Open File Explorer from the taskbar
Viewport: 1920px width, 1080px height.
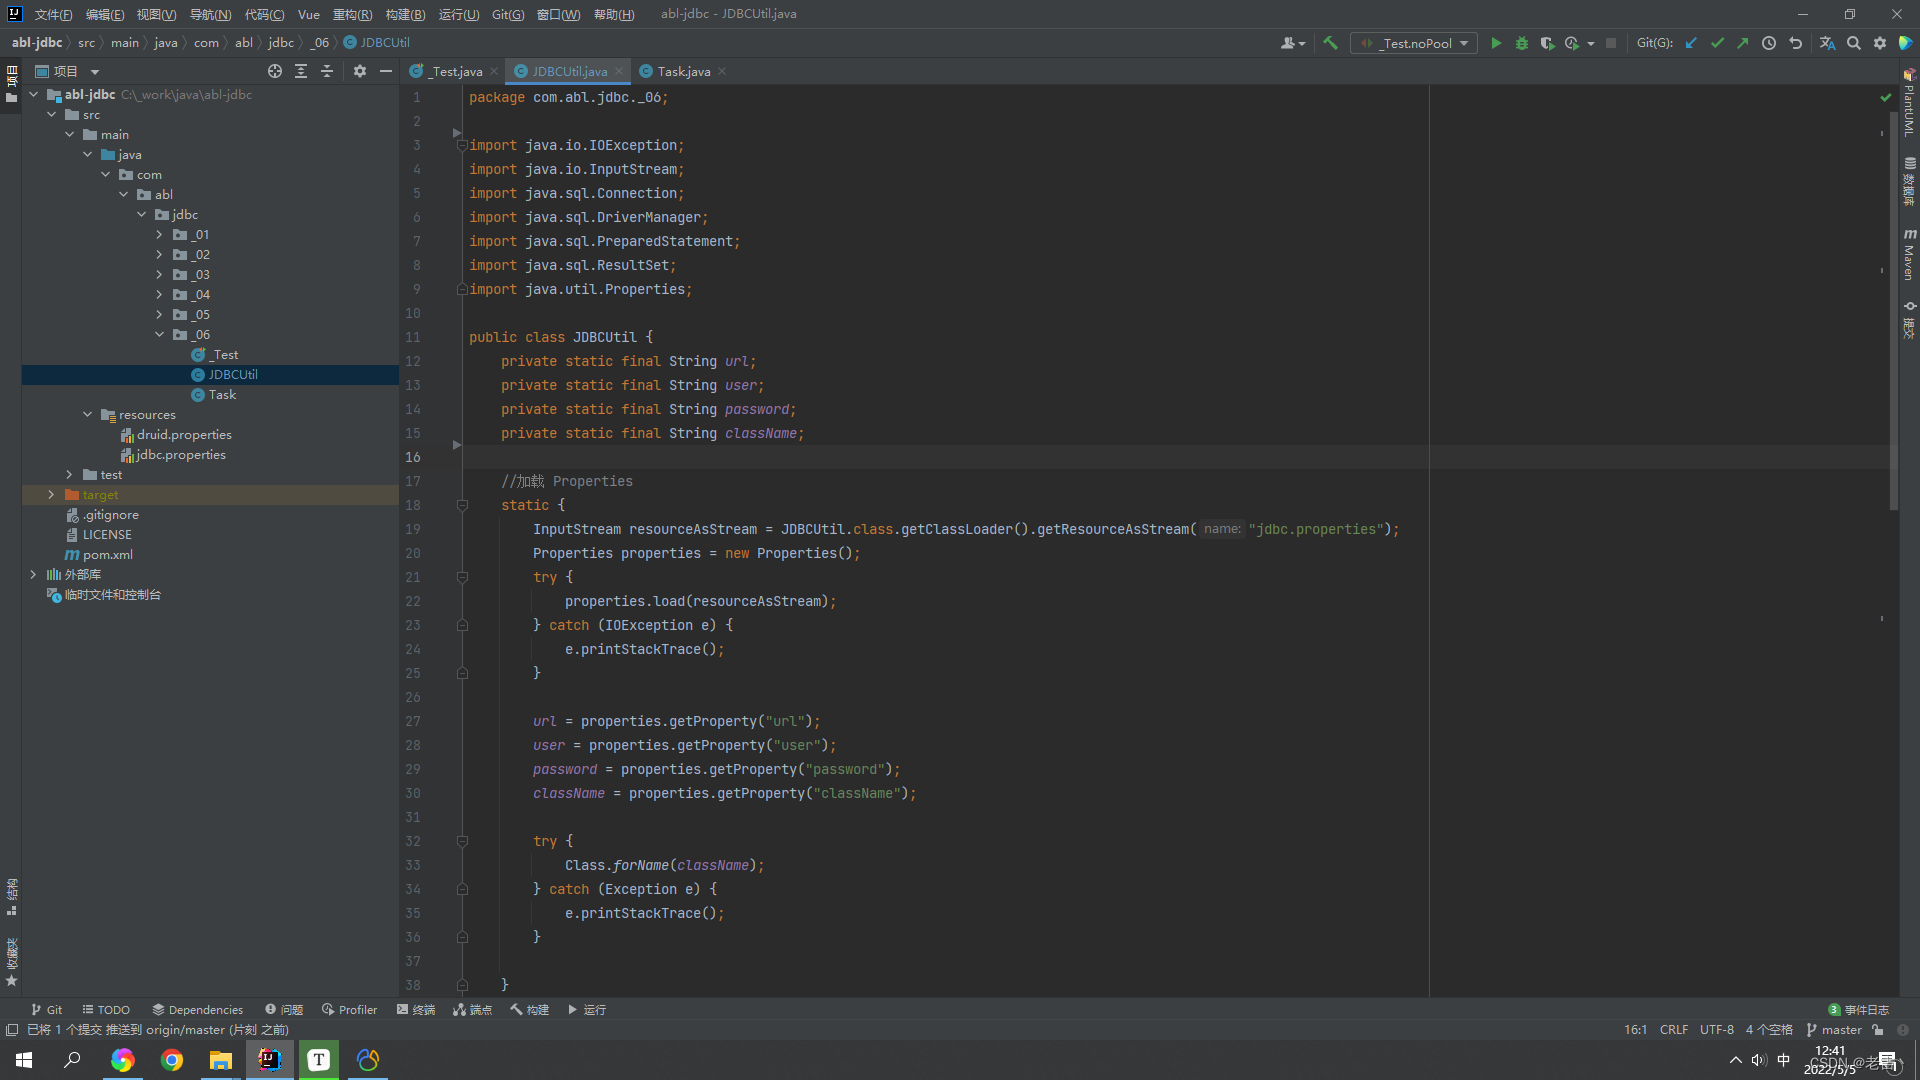coord(221,1060)
